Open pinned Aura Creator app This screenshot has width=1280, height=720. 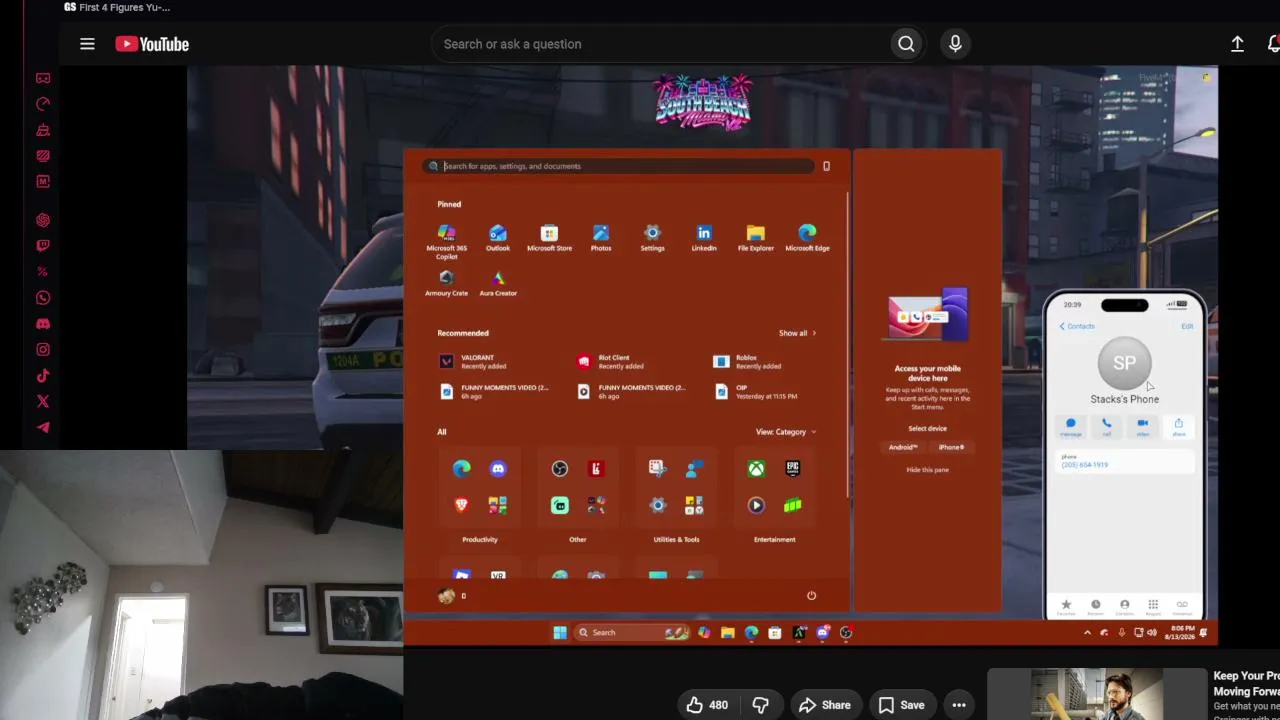tap(498, 283)
